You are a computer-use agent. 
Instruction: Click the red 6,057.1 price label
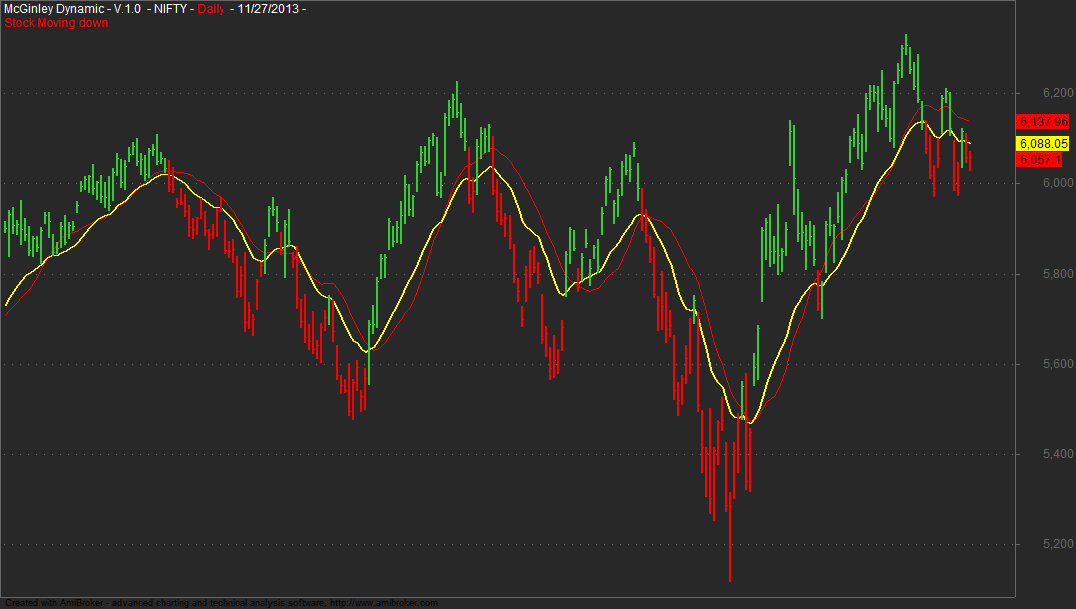(x=1040, y=160)
